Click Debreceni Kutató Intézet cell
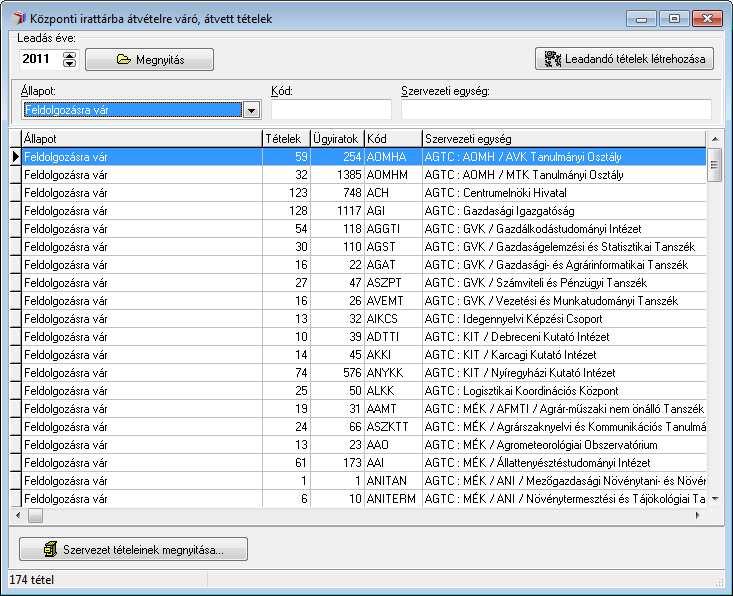733x596 pixels. (x=564, y=337)
